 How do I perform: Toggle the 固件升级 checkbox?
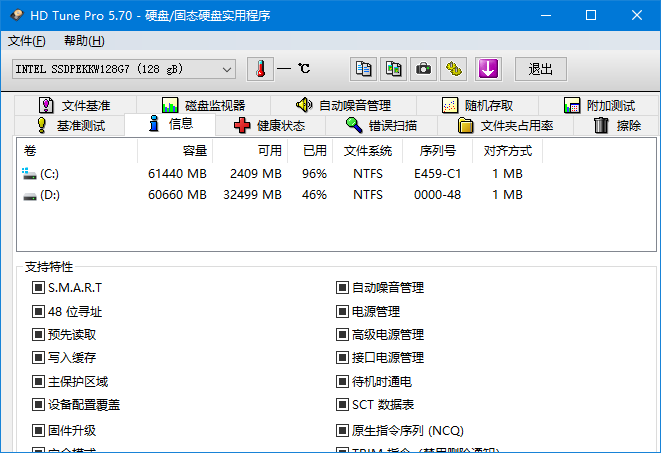[38, 431]
